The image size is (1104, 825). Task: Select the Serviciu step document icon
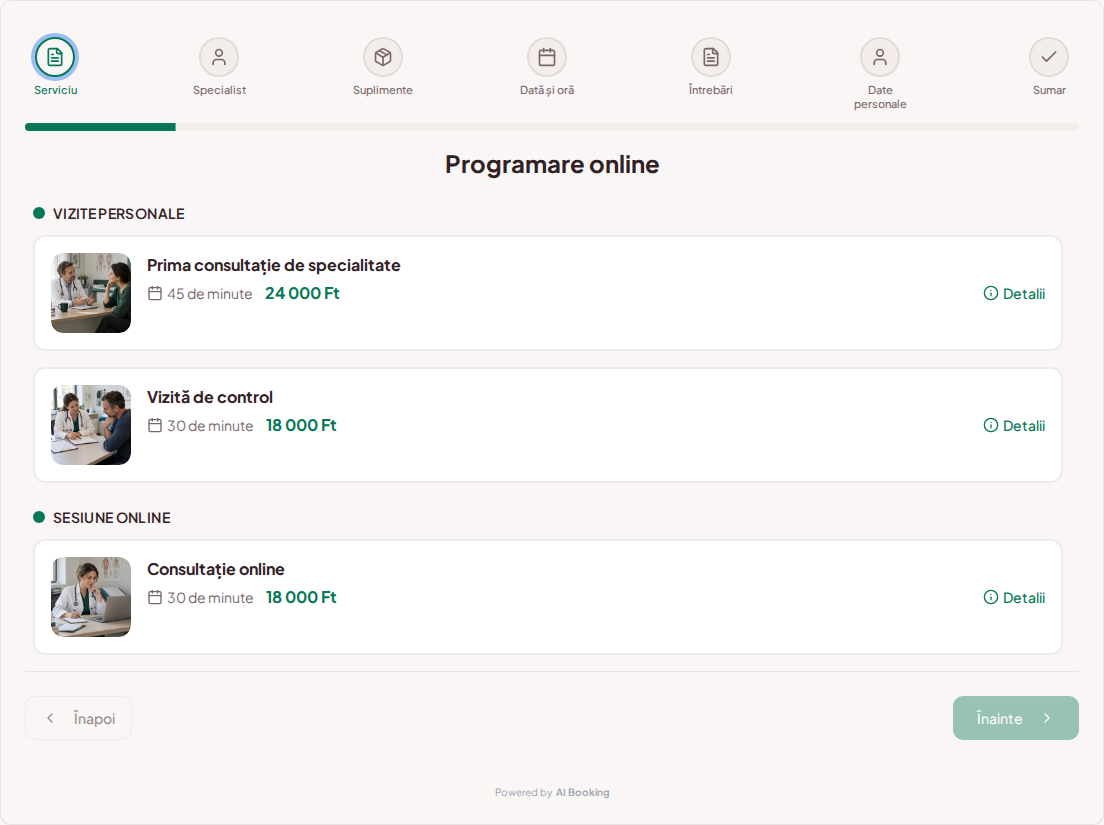coord(55,57)
